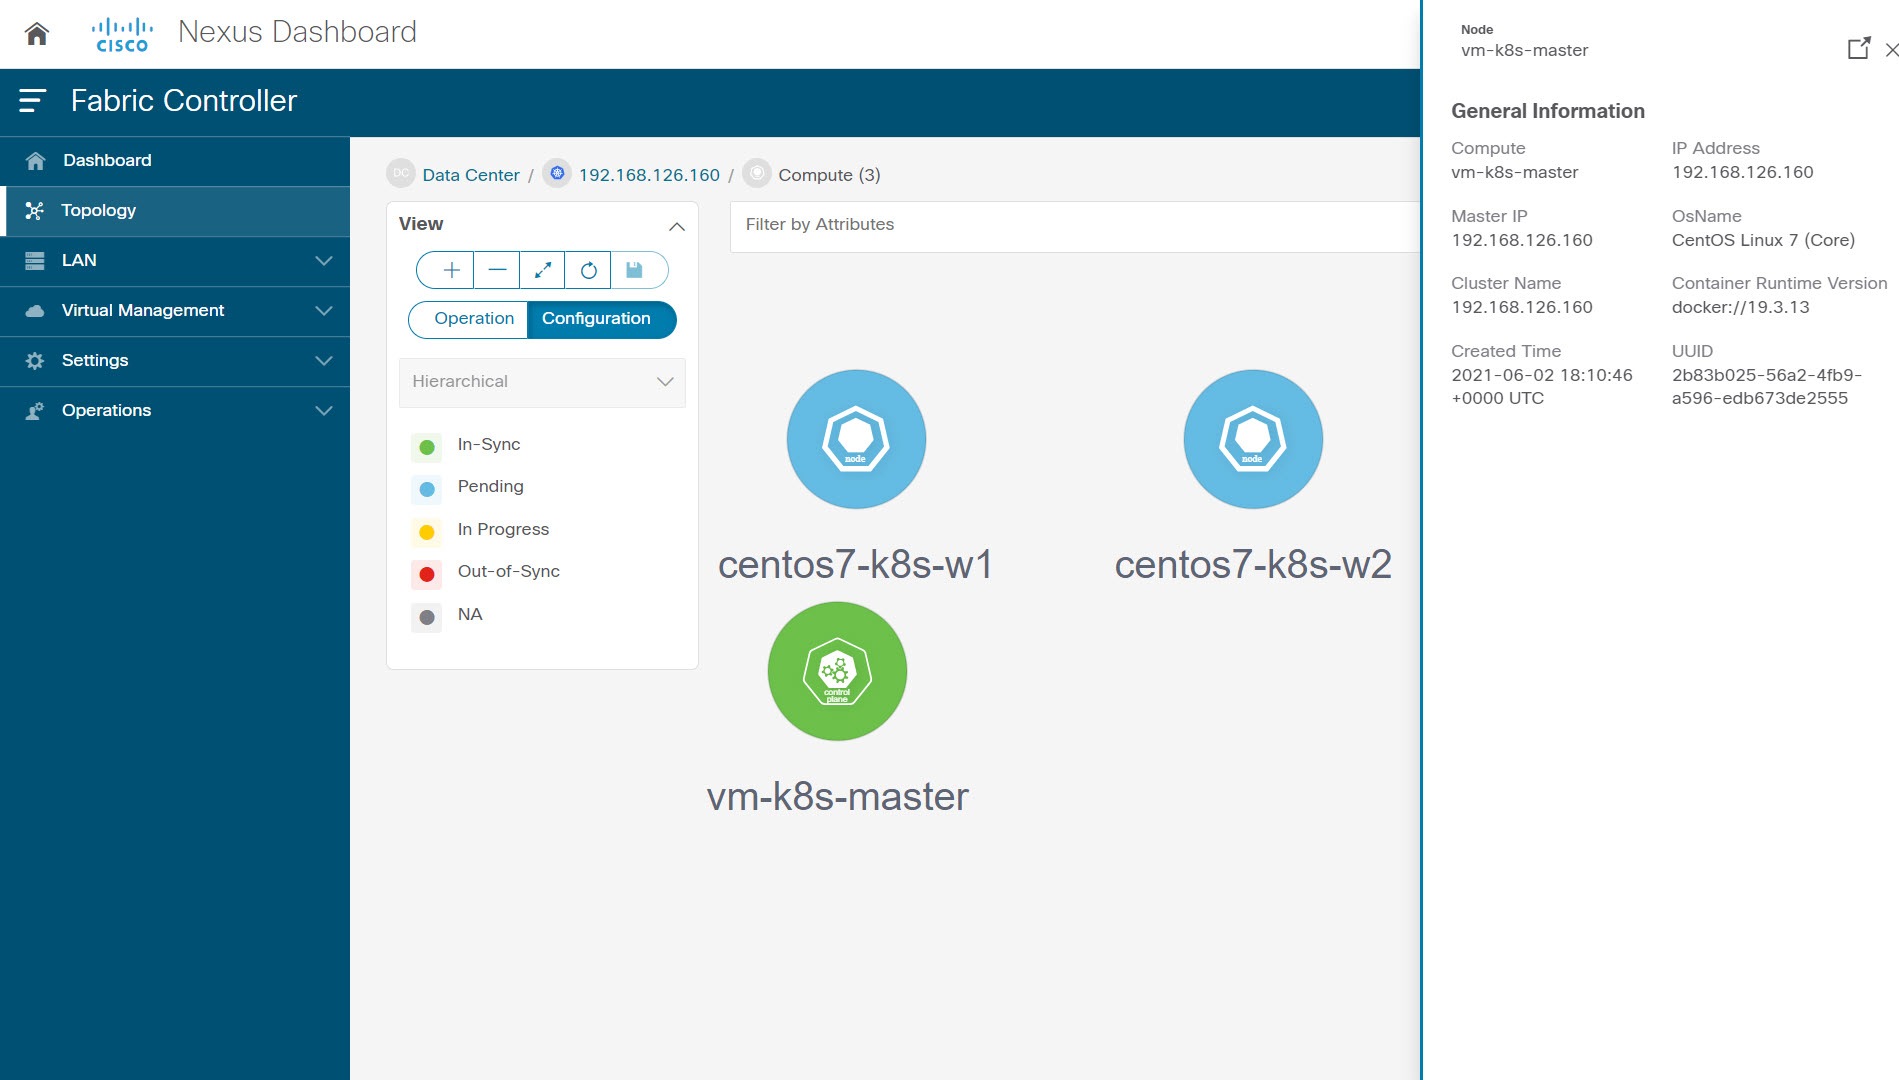Click the Settings gear icon
Viewport: 1899px width, 1080px height.
35,361
